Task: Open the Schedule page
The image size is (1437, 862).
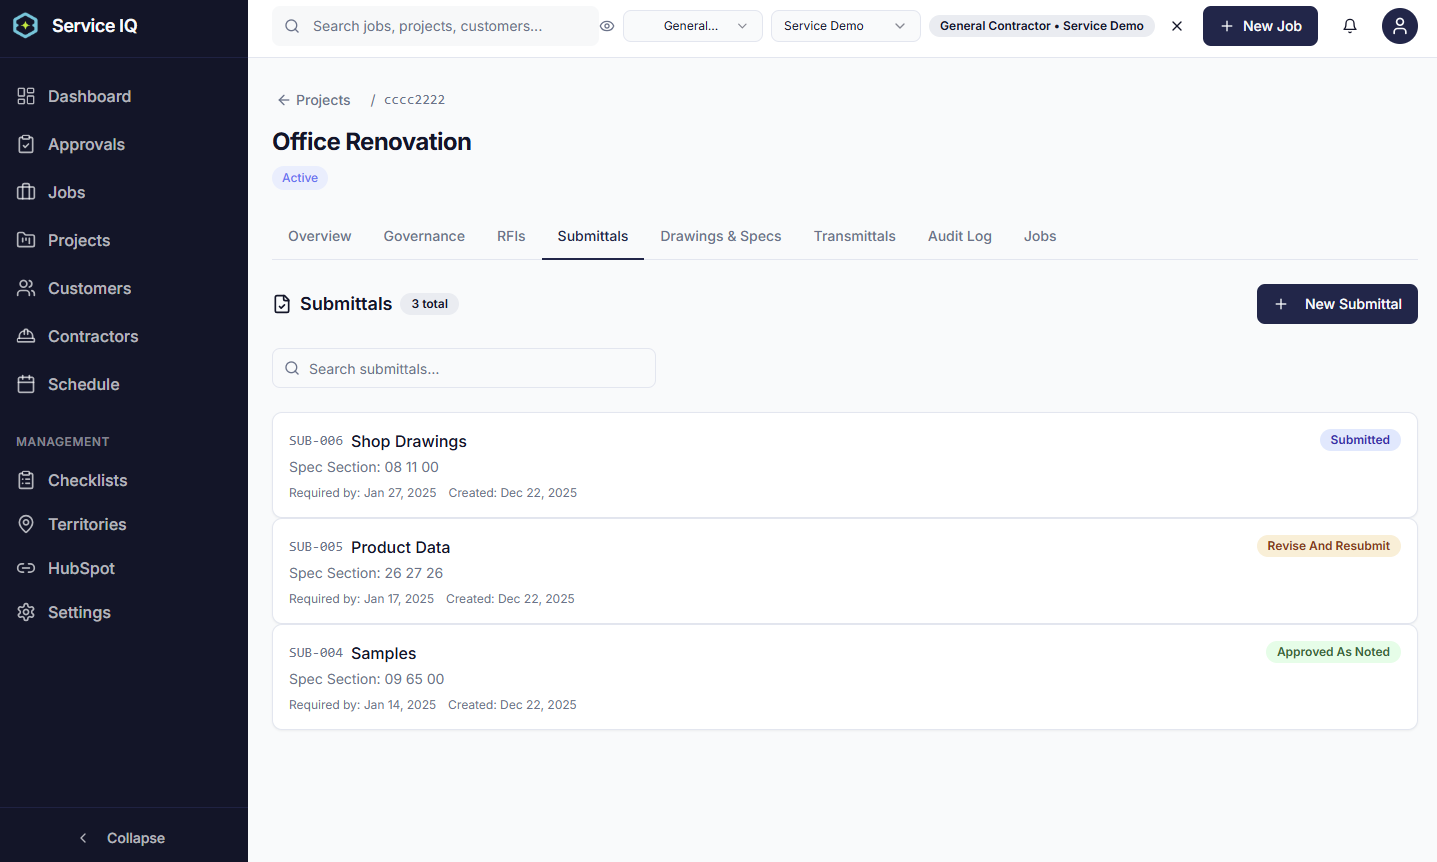Action: 124,384
